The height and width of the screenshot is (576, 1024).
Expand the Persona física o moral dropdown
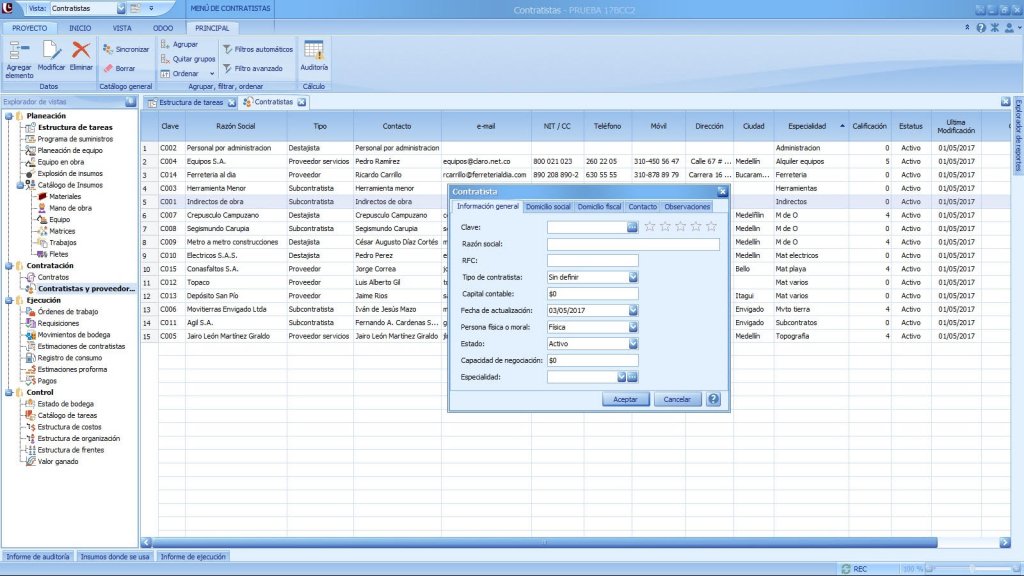(x=633, y=326)
